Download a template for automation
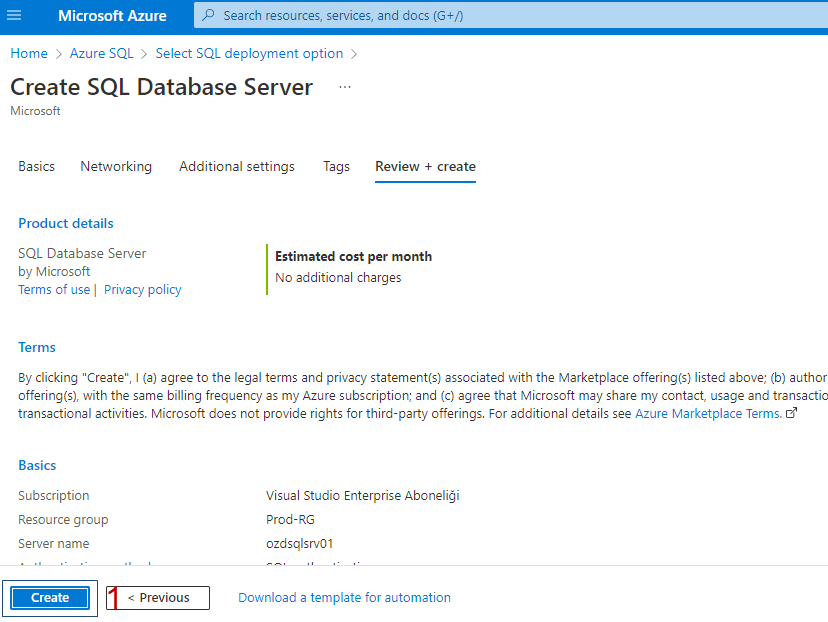This screenshot has width=828, height=622. 344,597
